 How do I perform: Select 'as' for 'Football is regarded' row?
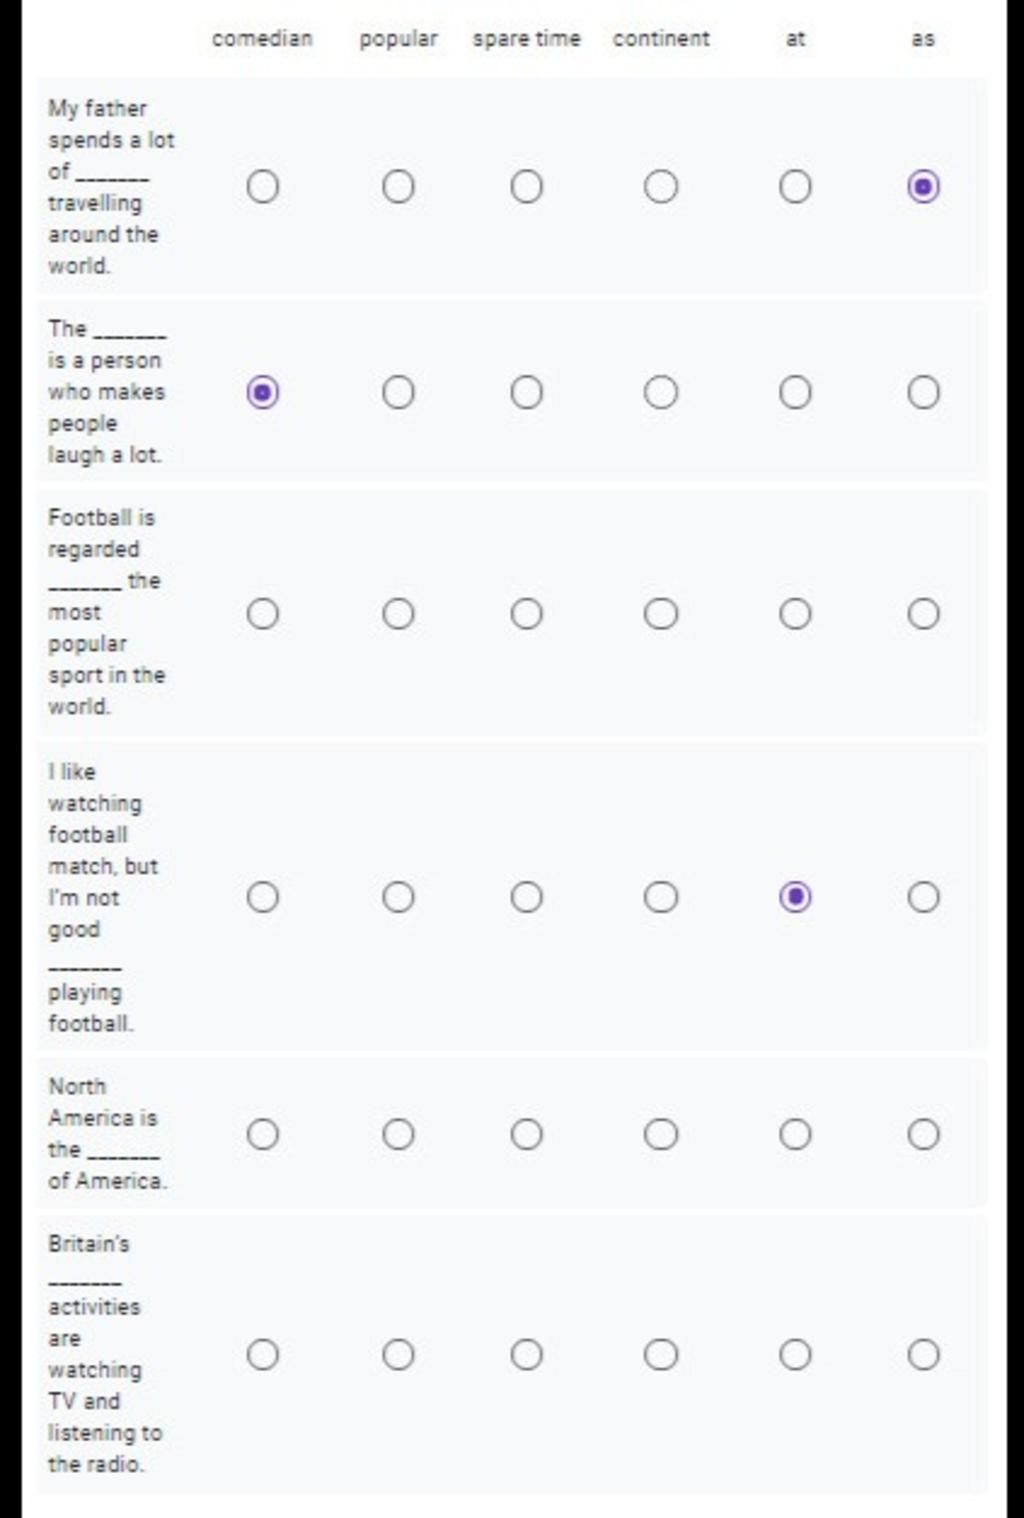click(923, 613)
